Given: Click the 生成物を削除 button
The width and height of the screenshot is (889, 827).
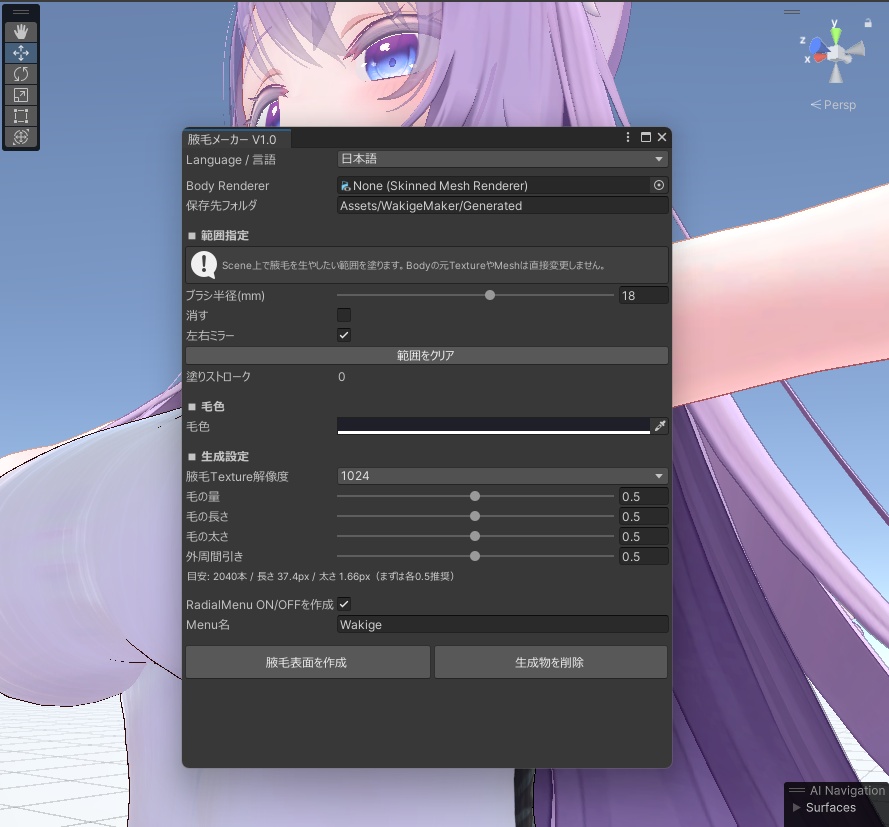Looking at the screenshot, I should click(551, 662).
